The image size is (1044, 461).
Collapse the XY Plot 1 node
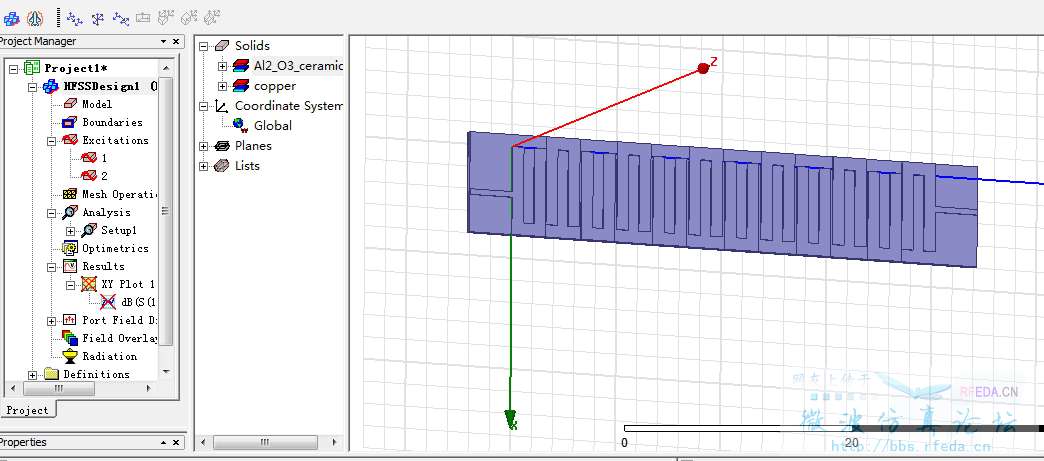pyautogui.click(x=71, y=284)
